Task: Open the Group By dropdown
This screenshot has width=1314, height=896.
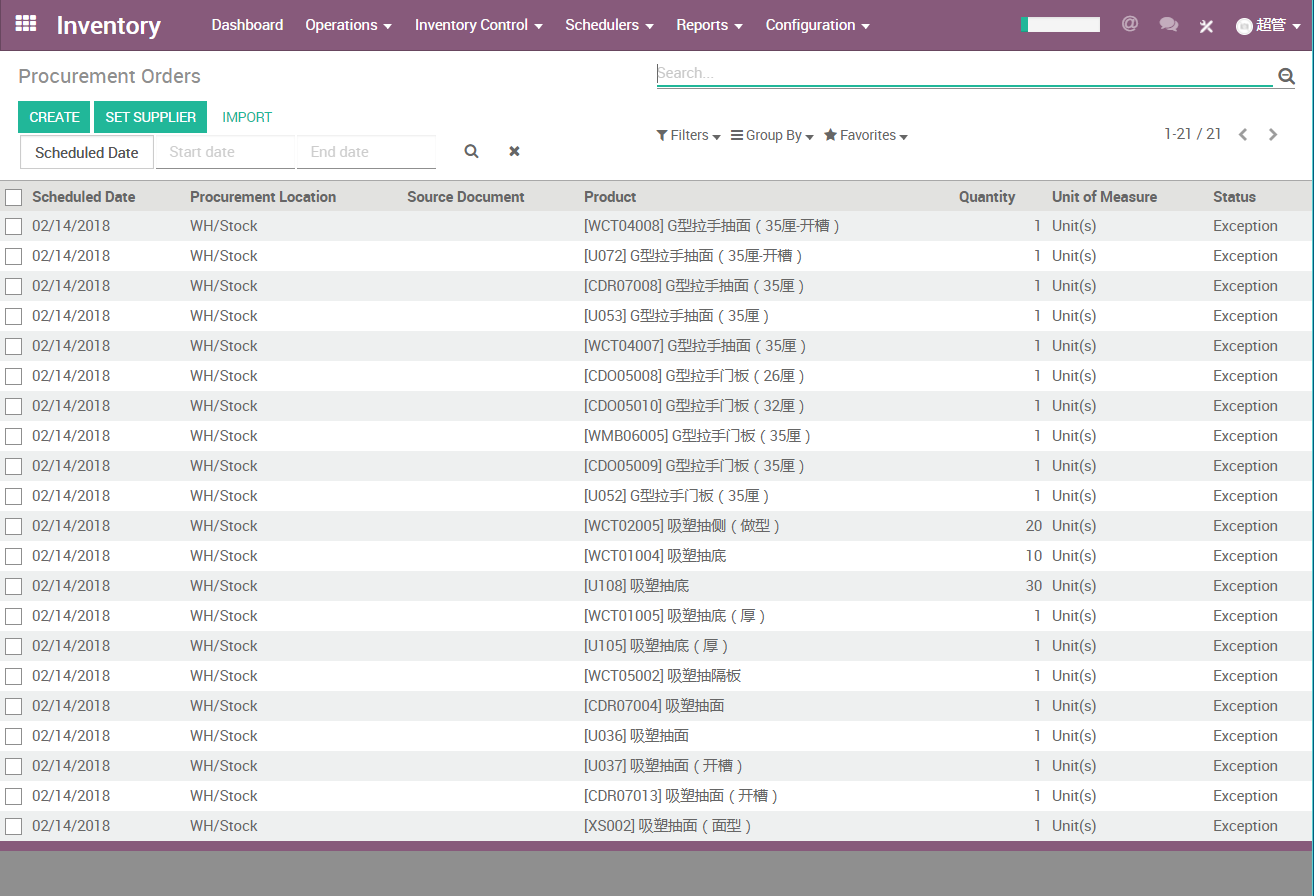Action: 772,136
